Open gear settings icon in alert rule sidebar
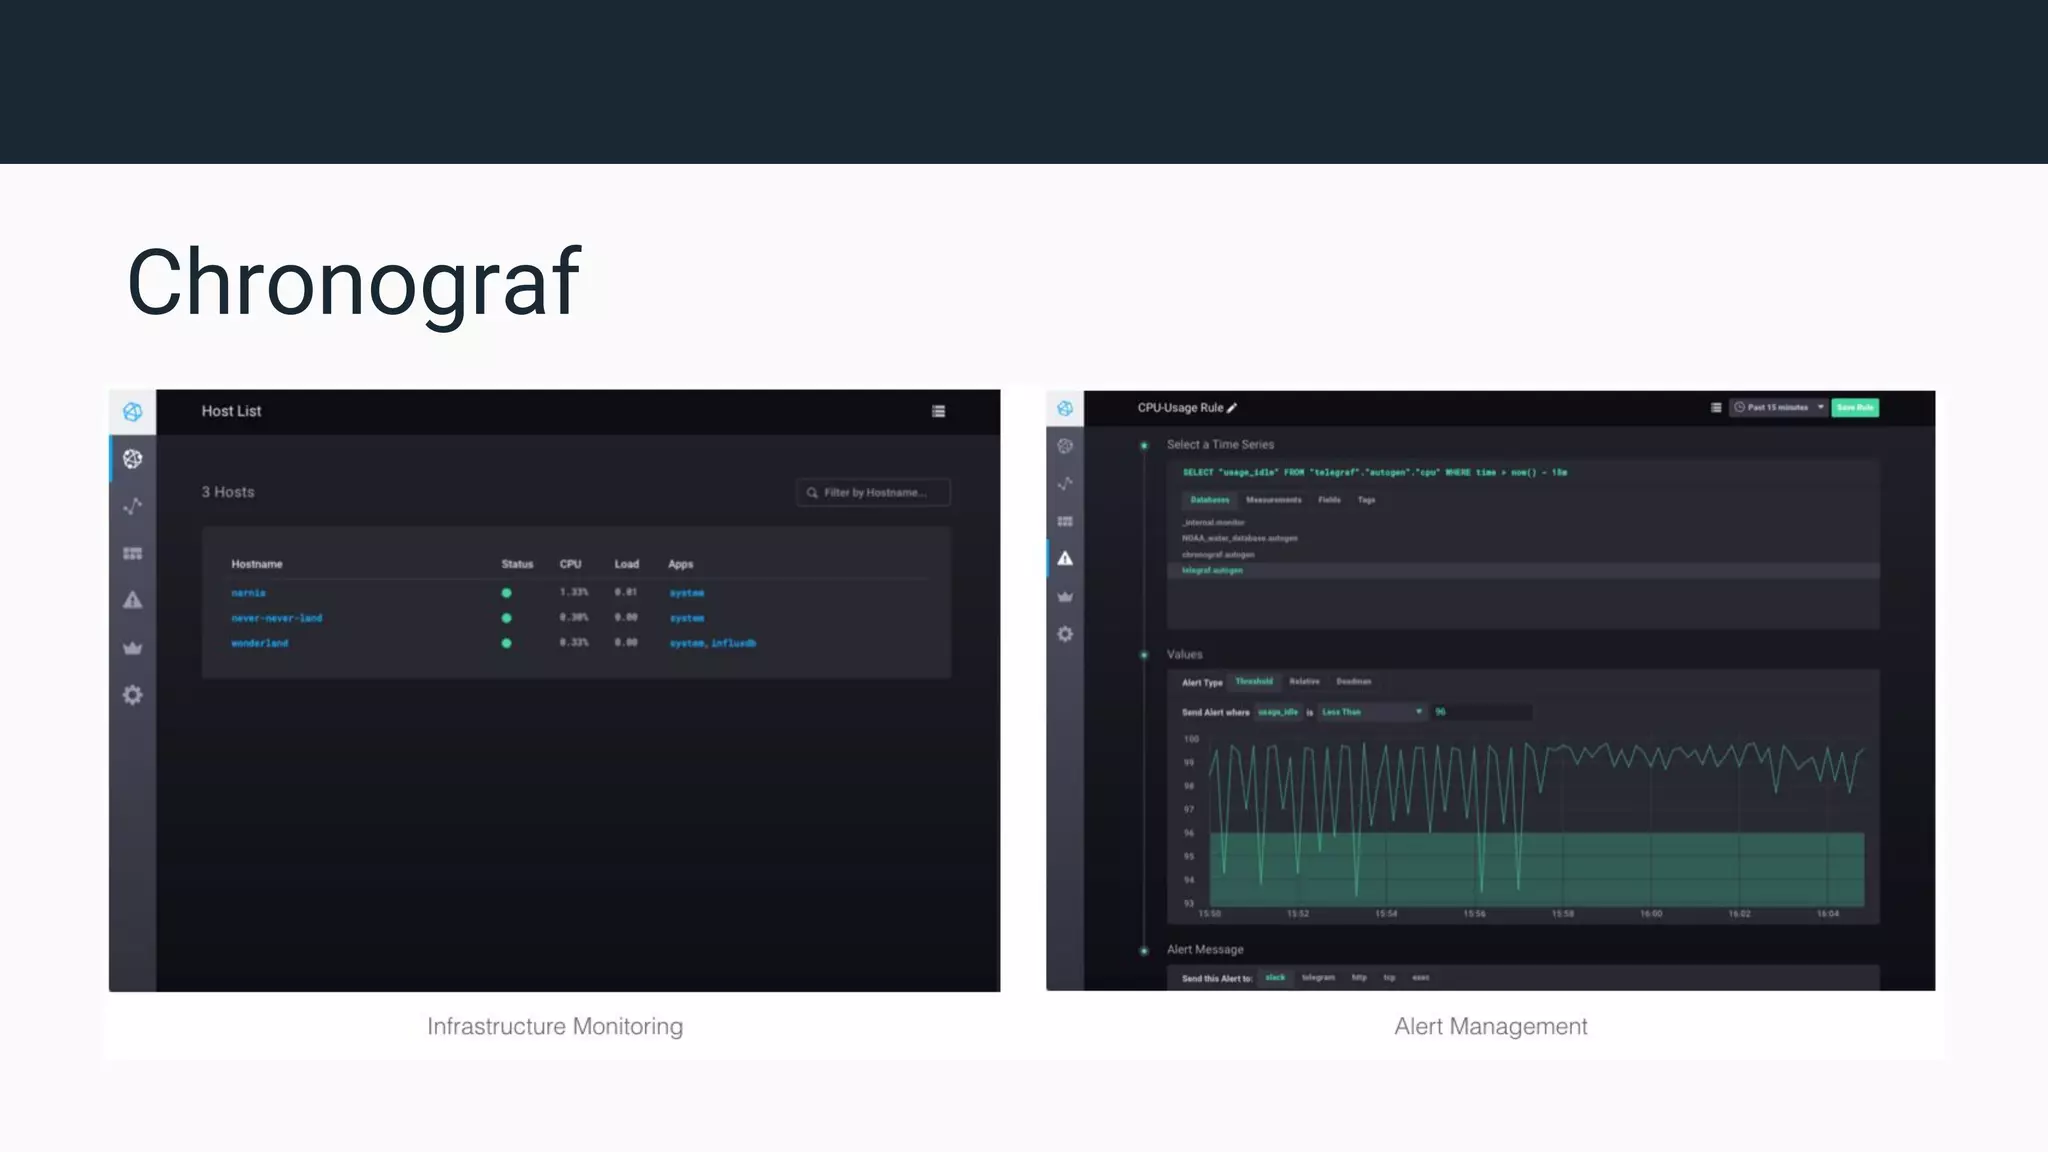The width and height of the screenshot is (2048, 1152). [x=1065, y=634]
